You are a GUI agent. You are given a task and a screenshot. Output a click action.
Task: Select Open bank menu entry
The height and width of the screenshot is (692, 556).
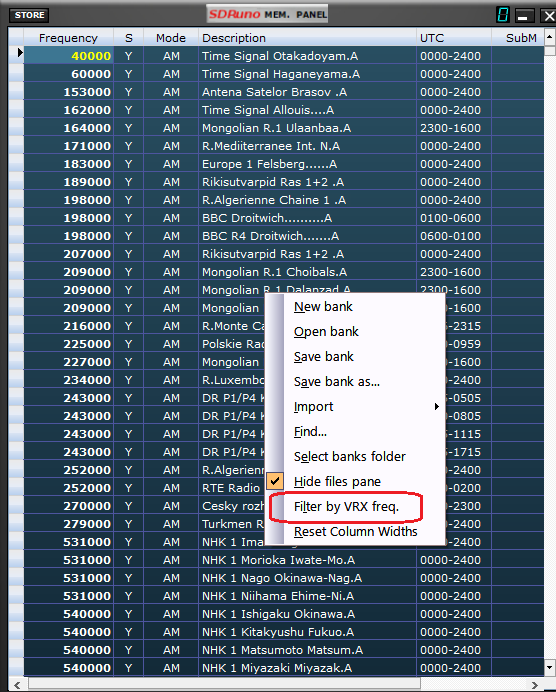coord(326,332)
